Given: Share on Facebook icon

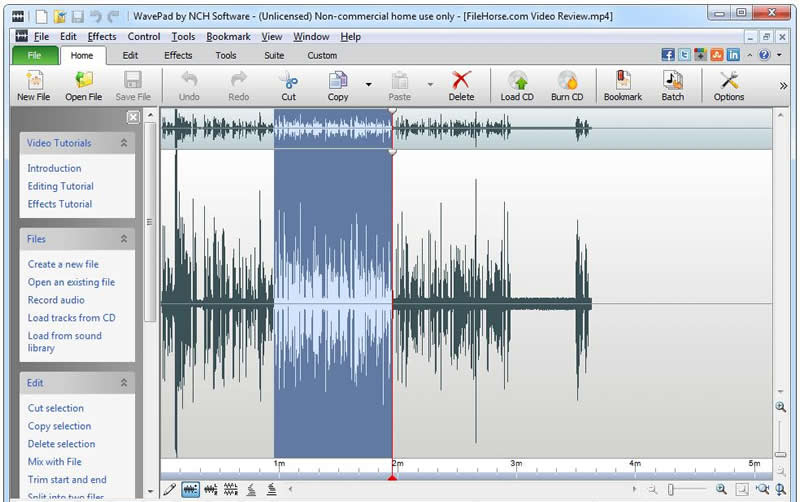Looking at the screenshot, I should coord(668,55).
